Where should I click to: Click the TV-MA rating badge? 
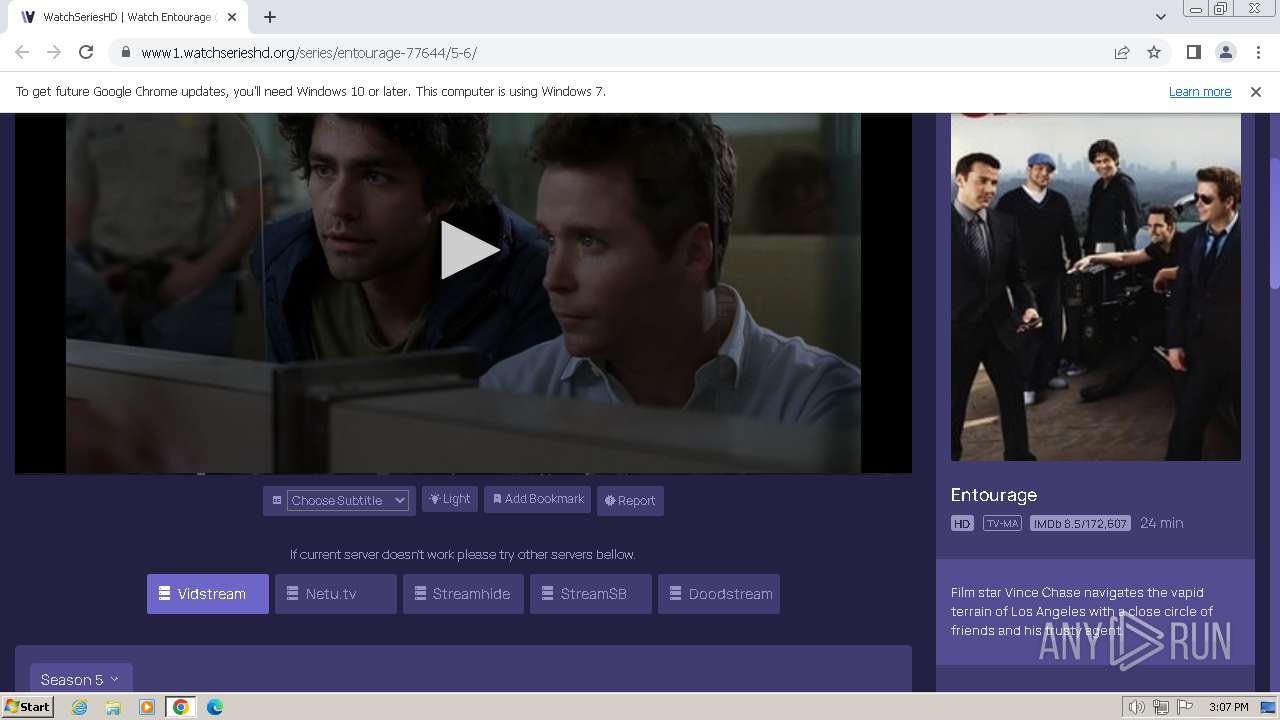coord(1002,524)
